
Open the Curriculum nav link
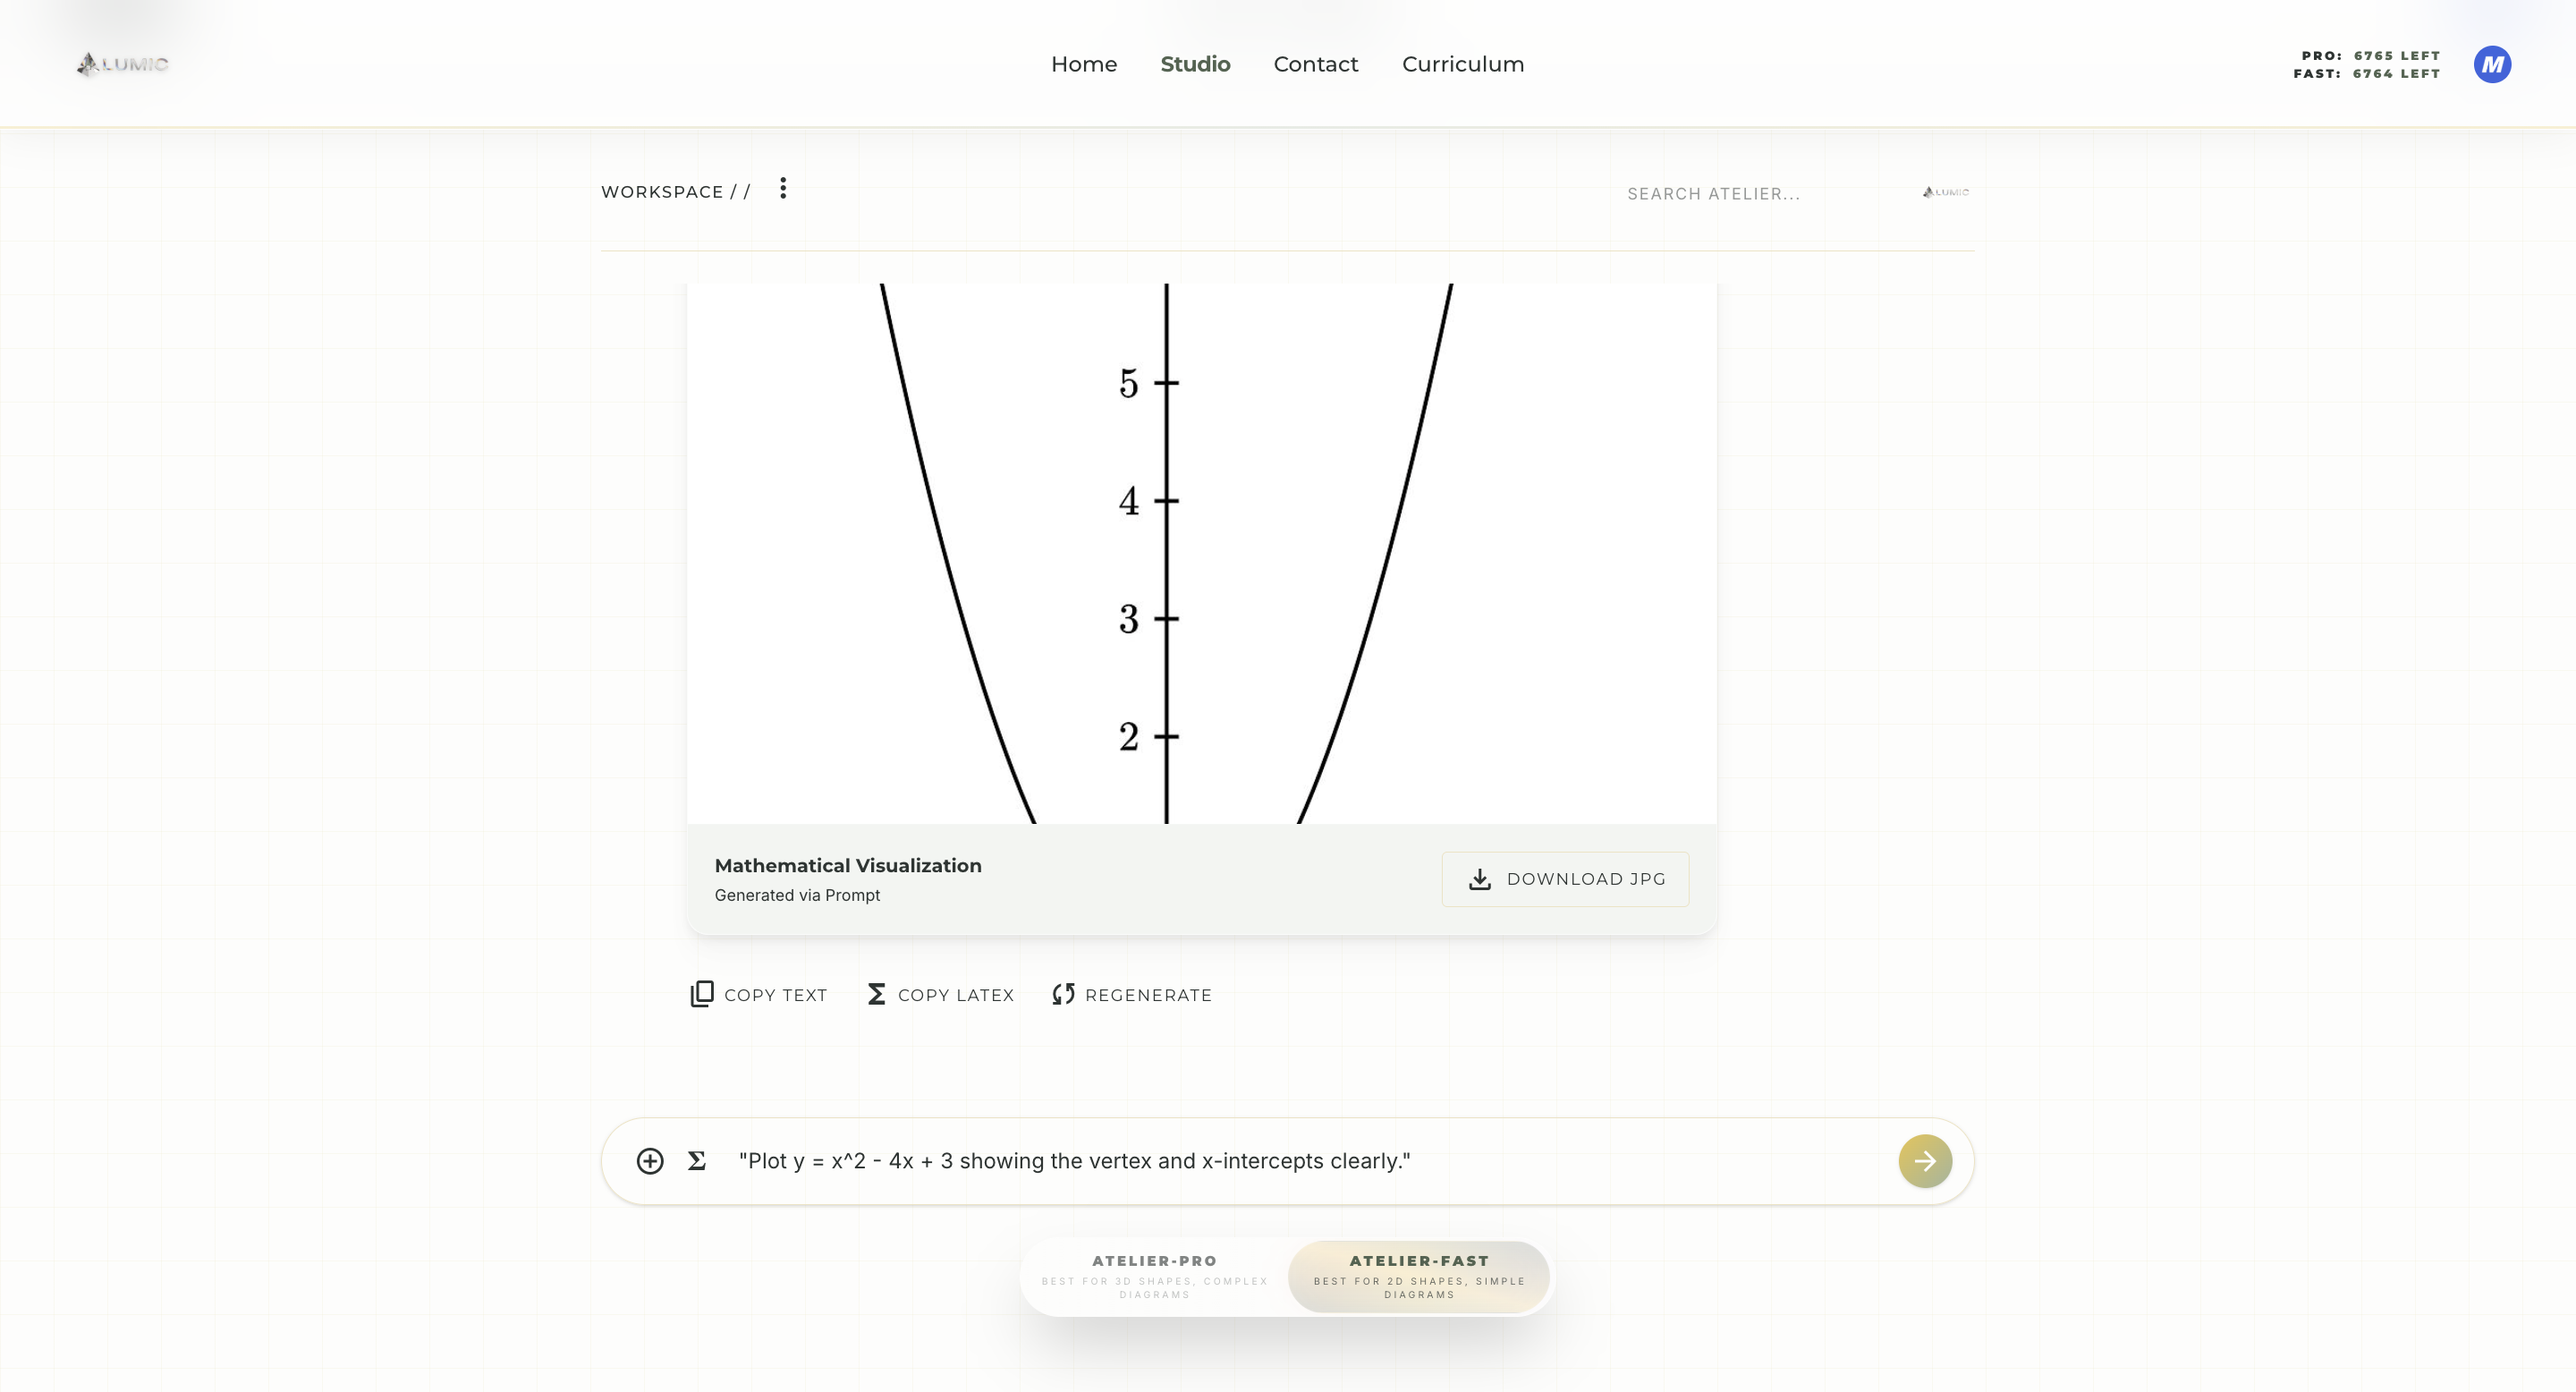(1463, 64)
